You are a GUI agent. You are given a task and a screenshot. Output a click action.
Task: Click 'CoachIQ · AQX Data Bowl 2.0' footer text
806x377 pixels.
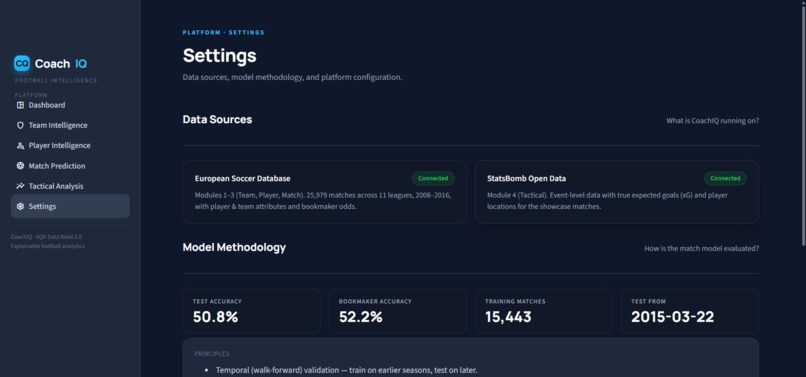(46, 237)
